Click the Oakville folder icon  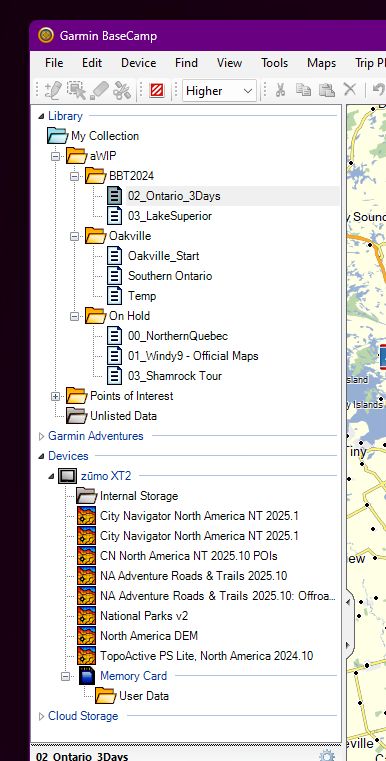(96, 236)
